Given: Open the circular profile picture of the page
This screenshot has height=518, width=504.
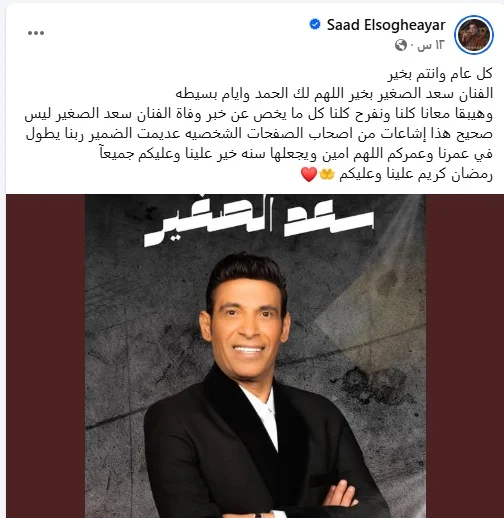Looking at the screenshot, I should (x=474, y=35).
